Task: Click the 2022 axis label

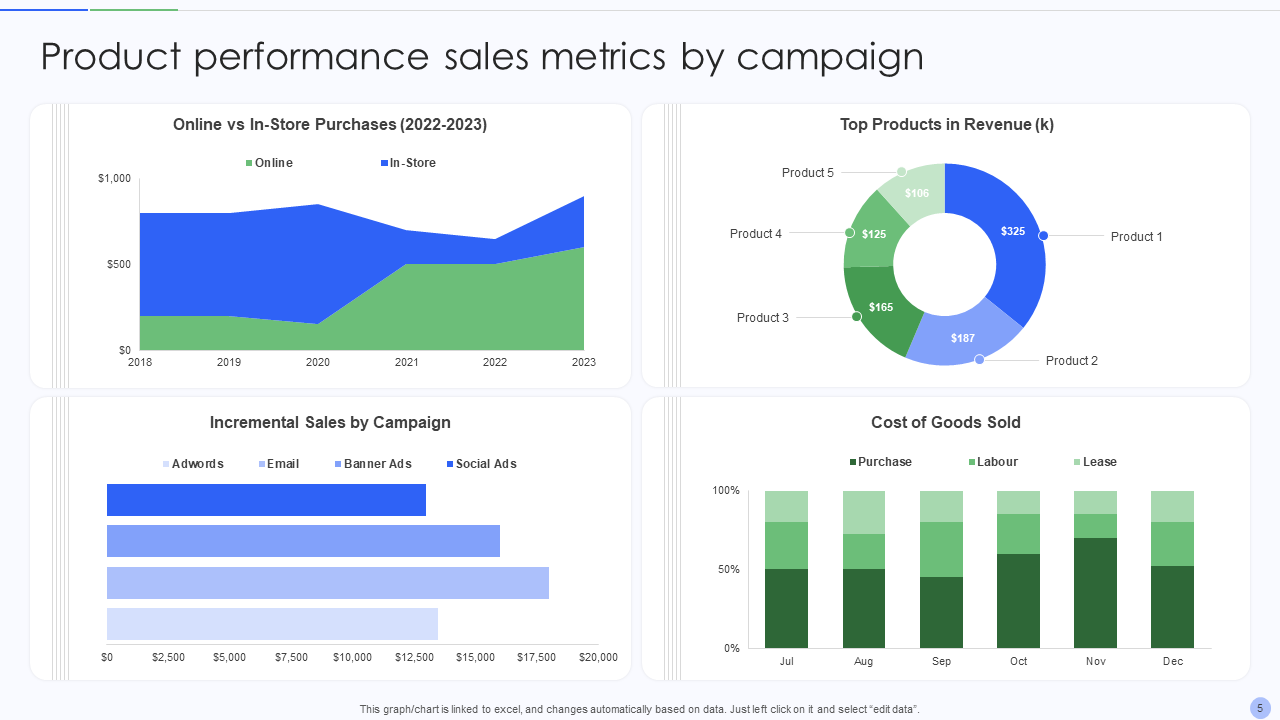Action: pos(495,362)
